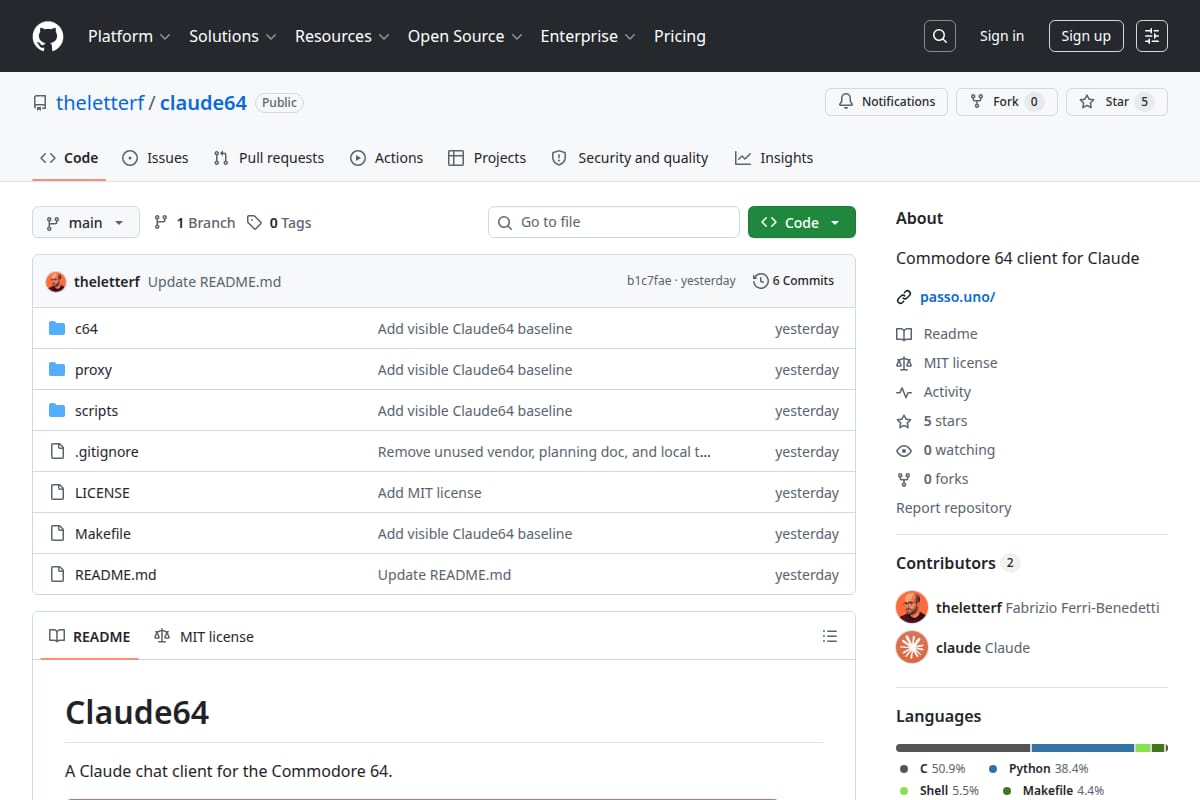Expand the Solutions menu
The height and width of the screenshot is (800, 1200).
point(232,36)
